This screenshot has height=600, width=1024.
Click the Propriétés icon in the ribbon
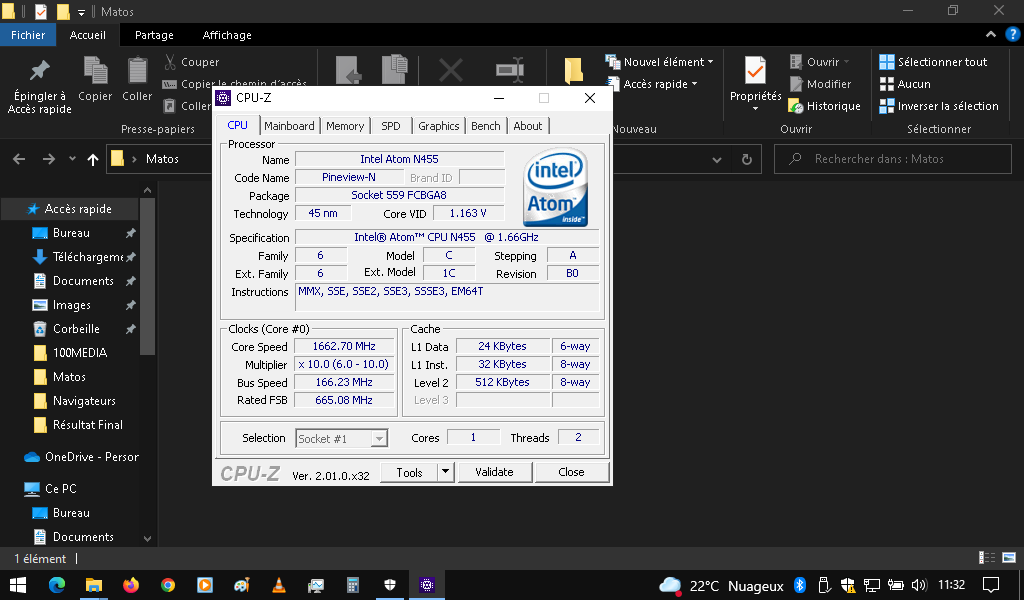pyautogui.click(x=755, y=72)
